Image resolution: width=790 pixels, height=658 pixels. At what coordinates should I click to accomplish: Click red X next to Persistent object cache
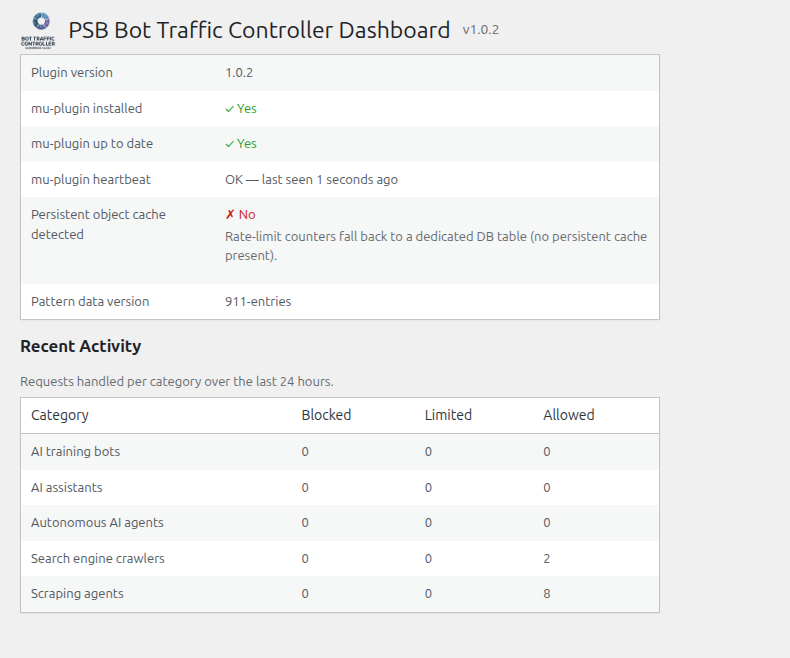(x=230, y=215)
